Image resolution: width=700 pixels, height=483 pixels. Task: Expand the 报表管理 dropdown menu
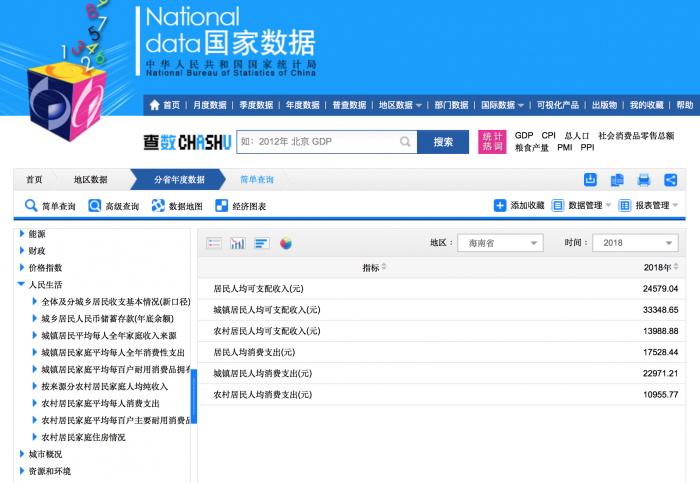click(x=649, y=205)
